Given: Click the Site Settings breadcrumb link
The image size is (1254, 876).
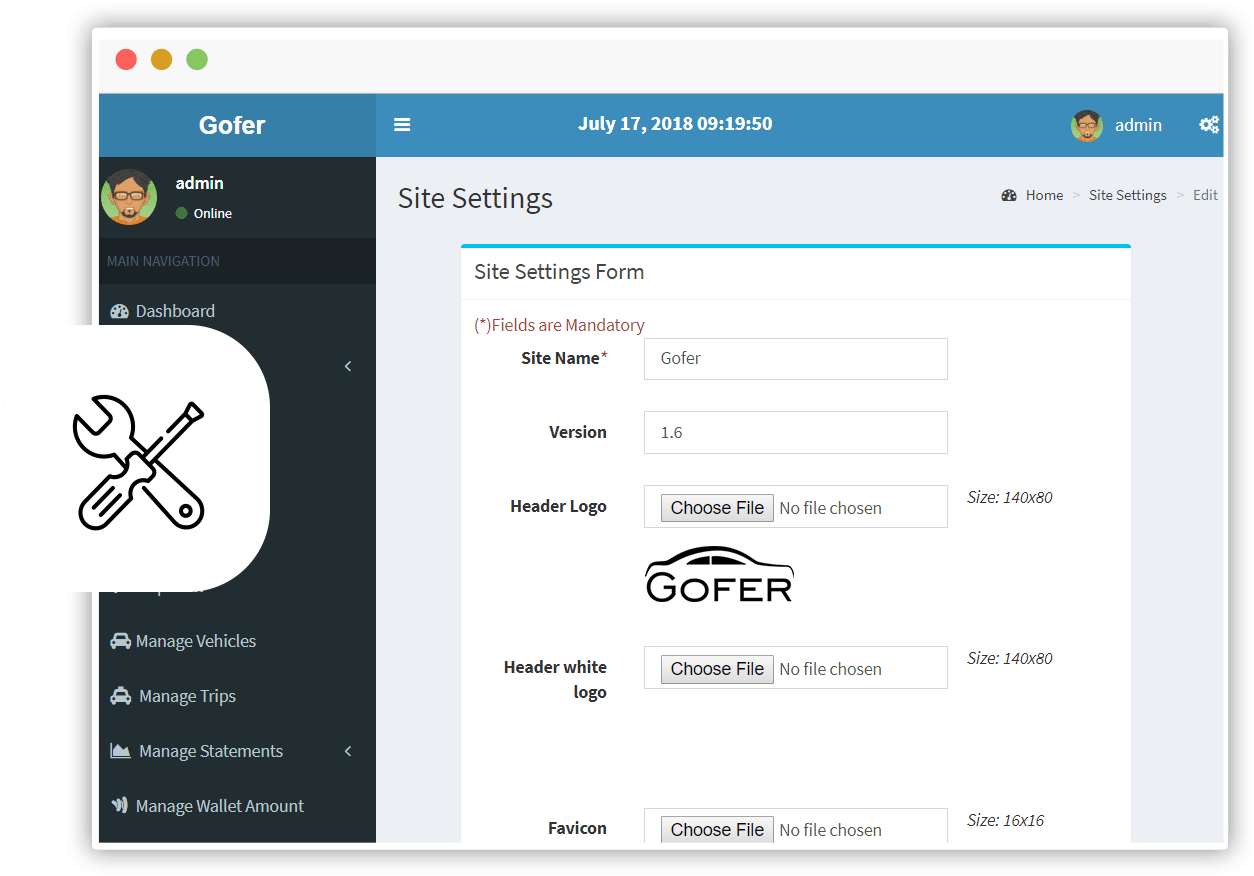Looking at the screenshot, I should pyautogui.click(x=1127, y=195).
